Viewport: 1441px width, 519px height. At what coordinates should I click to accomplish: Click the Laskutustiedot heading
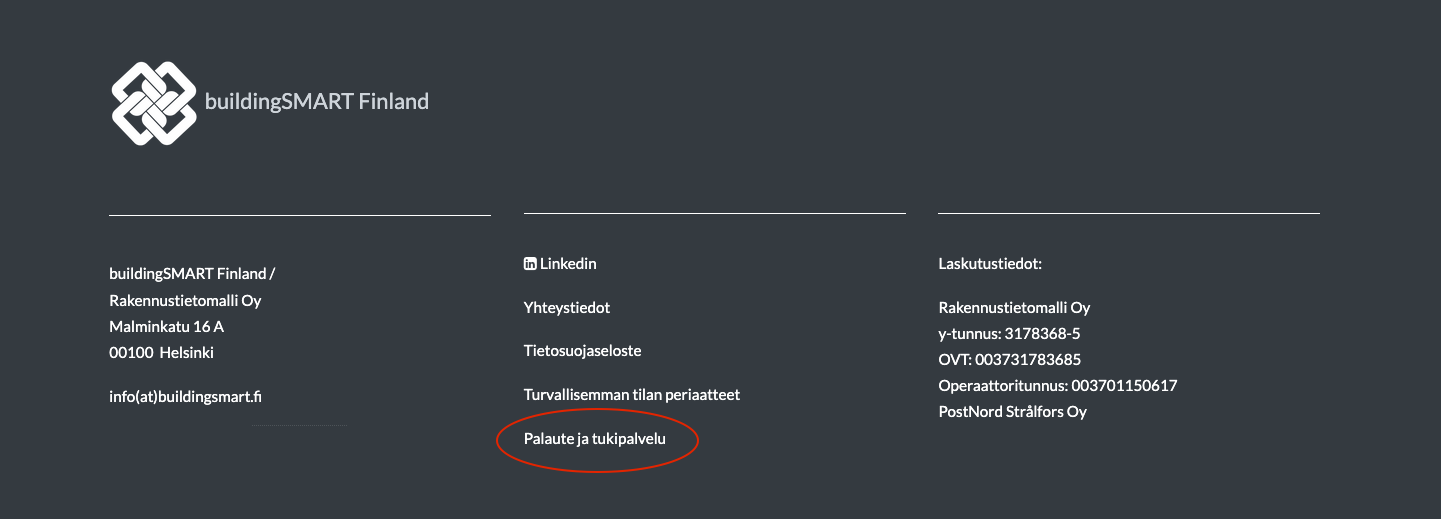(990, 264)
